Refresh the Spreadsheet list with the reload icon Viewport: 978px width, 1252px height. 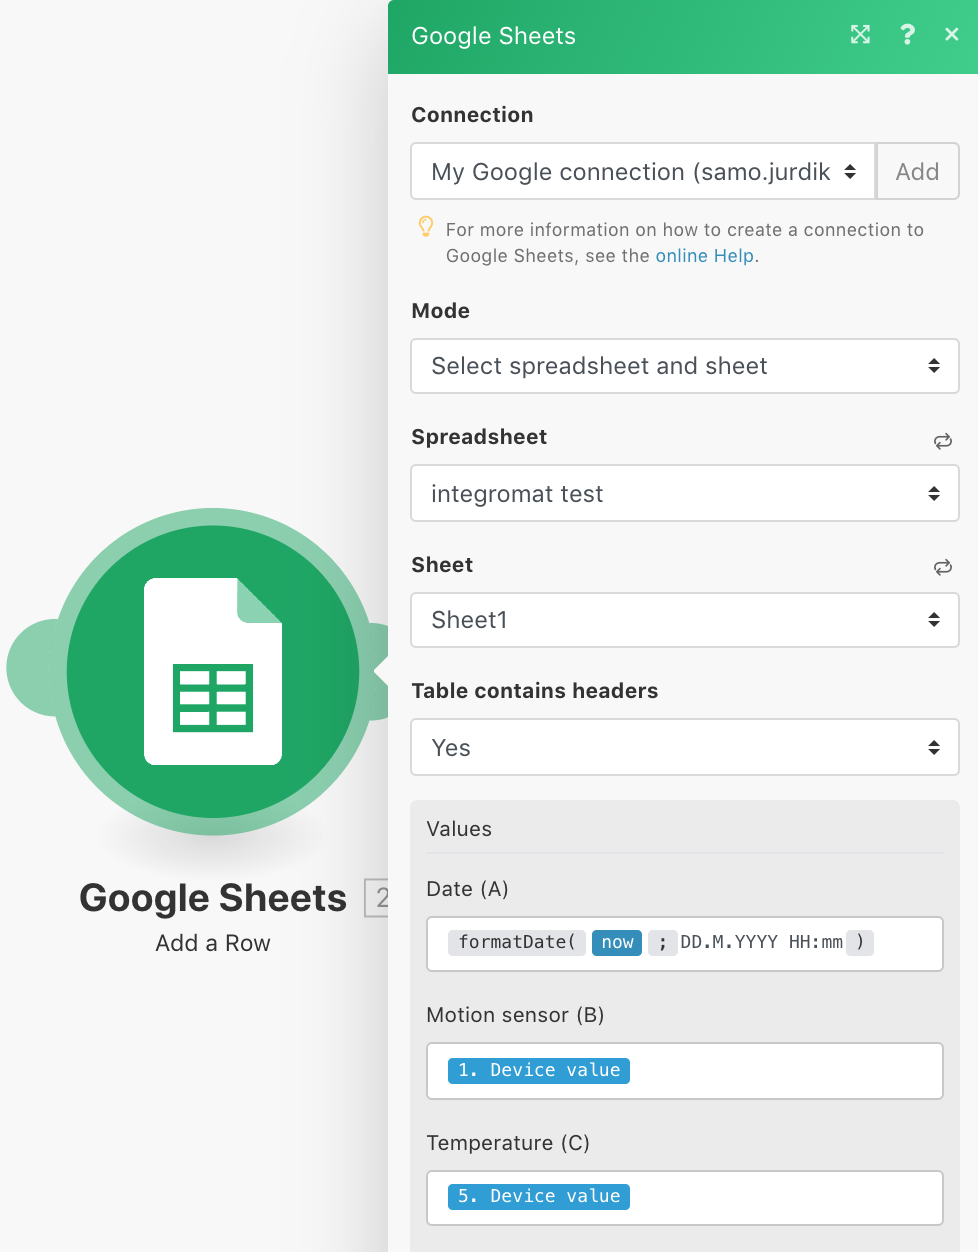point(942,440)
